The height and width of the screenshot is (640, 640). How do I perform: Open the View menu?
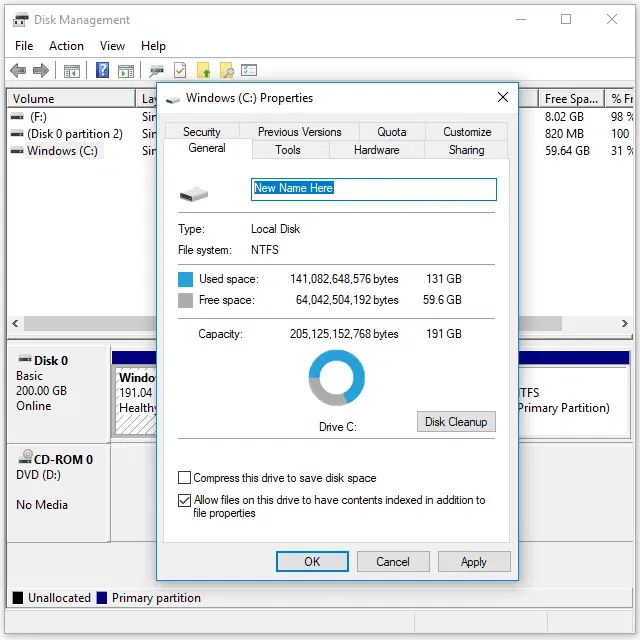pos(112,45)
